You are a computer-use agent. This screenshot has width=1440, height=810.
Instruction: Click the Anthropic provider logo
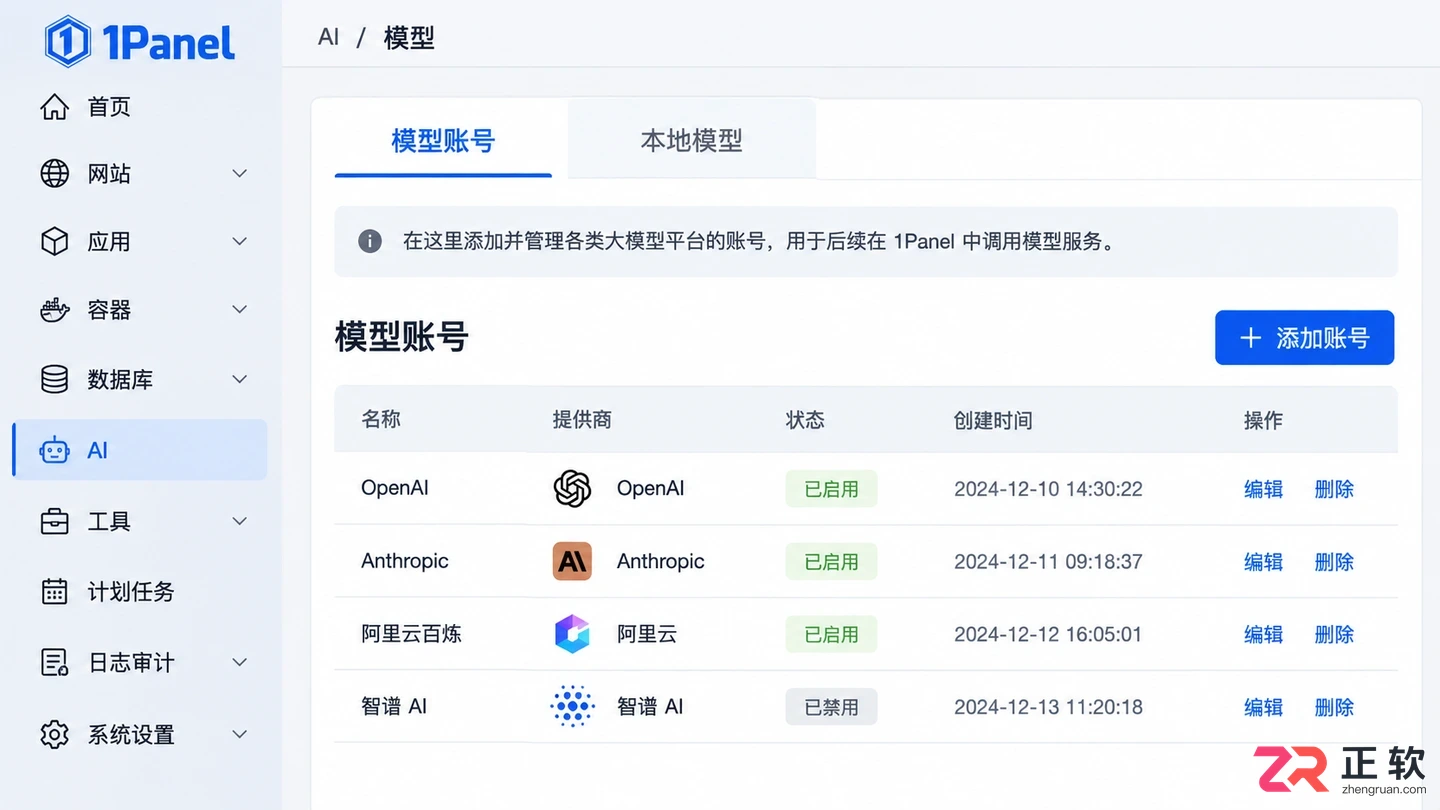pos(572,561)
